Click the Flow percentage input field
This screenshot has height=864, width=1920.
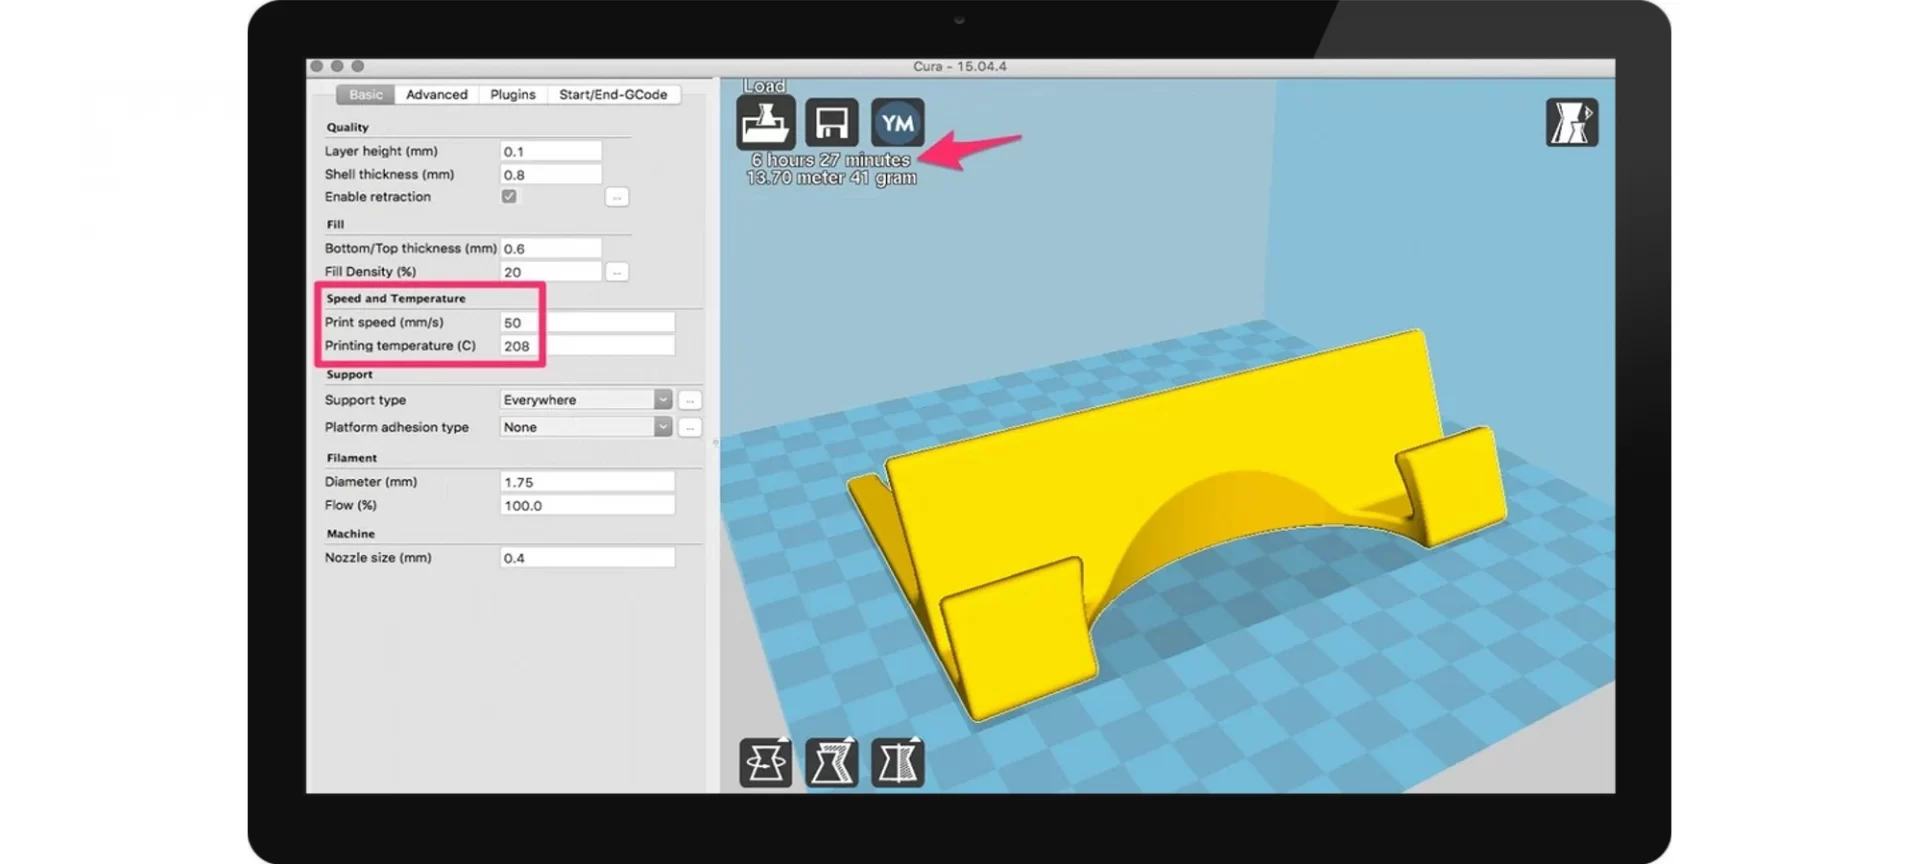(587, 506)
